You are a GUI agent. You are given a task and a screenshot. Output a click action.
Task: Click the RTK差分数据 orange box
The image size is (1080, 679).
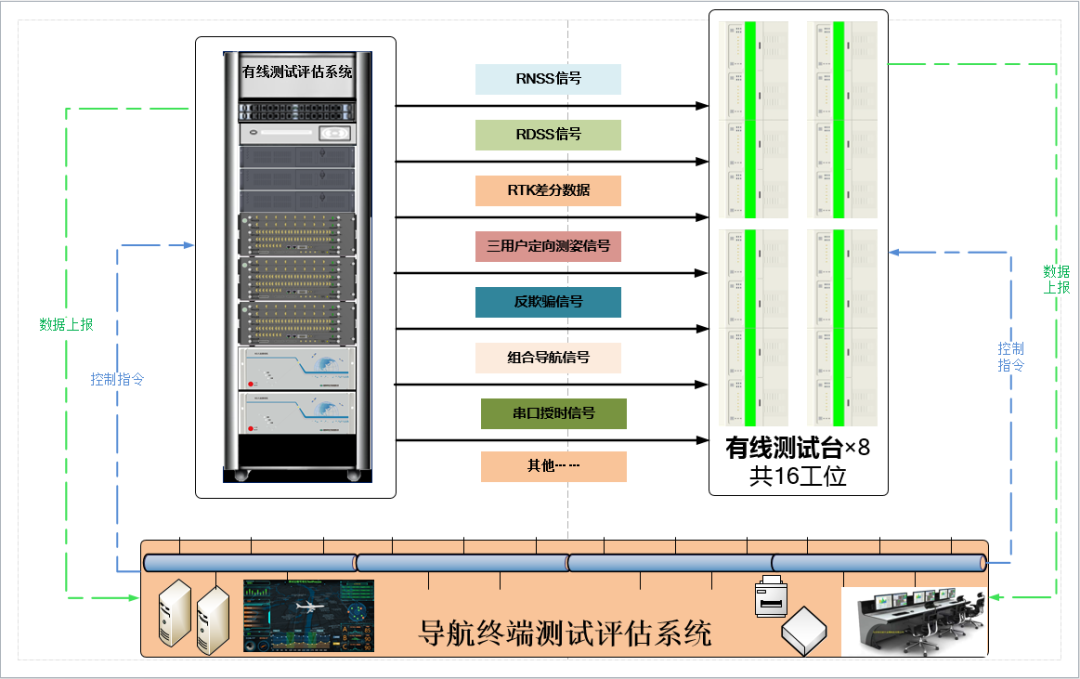548,191
